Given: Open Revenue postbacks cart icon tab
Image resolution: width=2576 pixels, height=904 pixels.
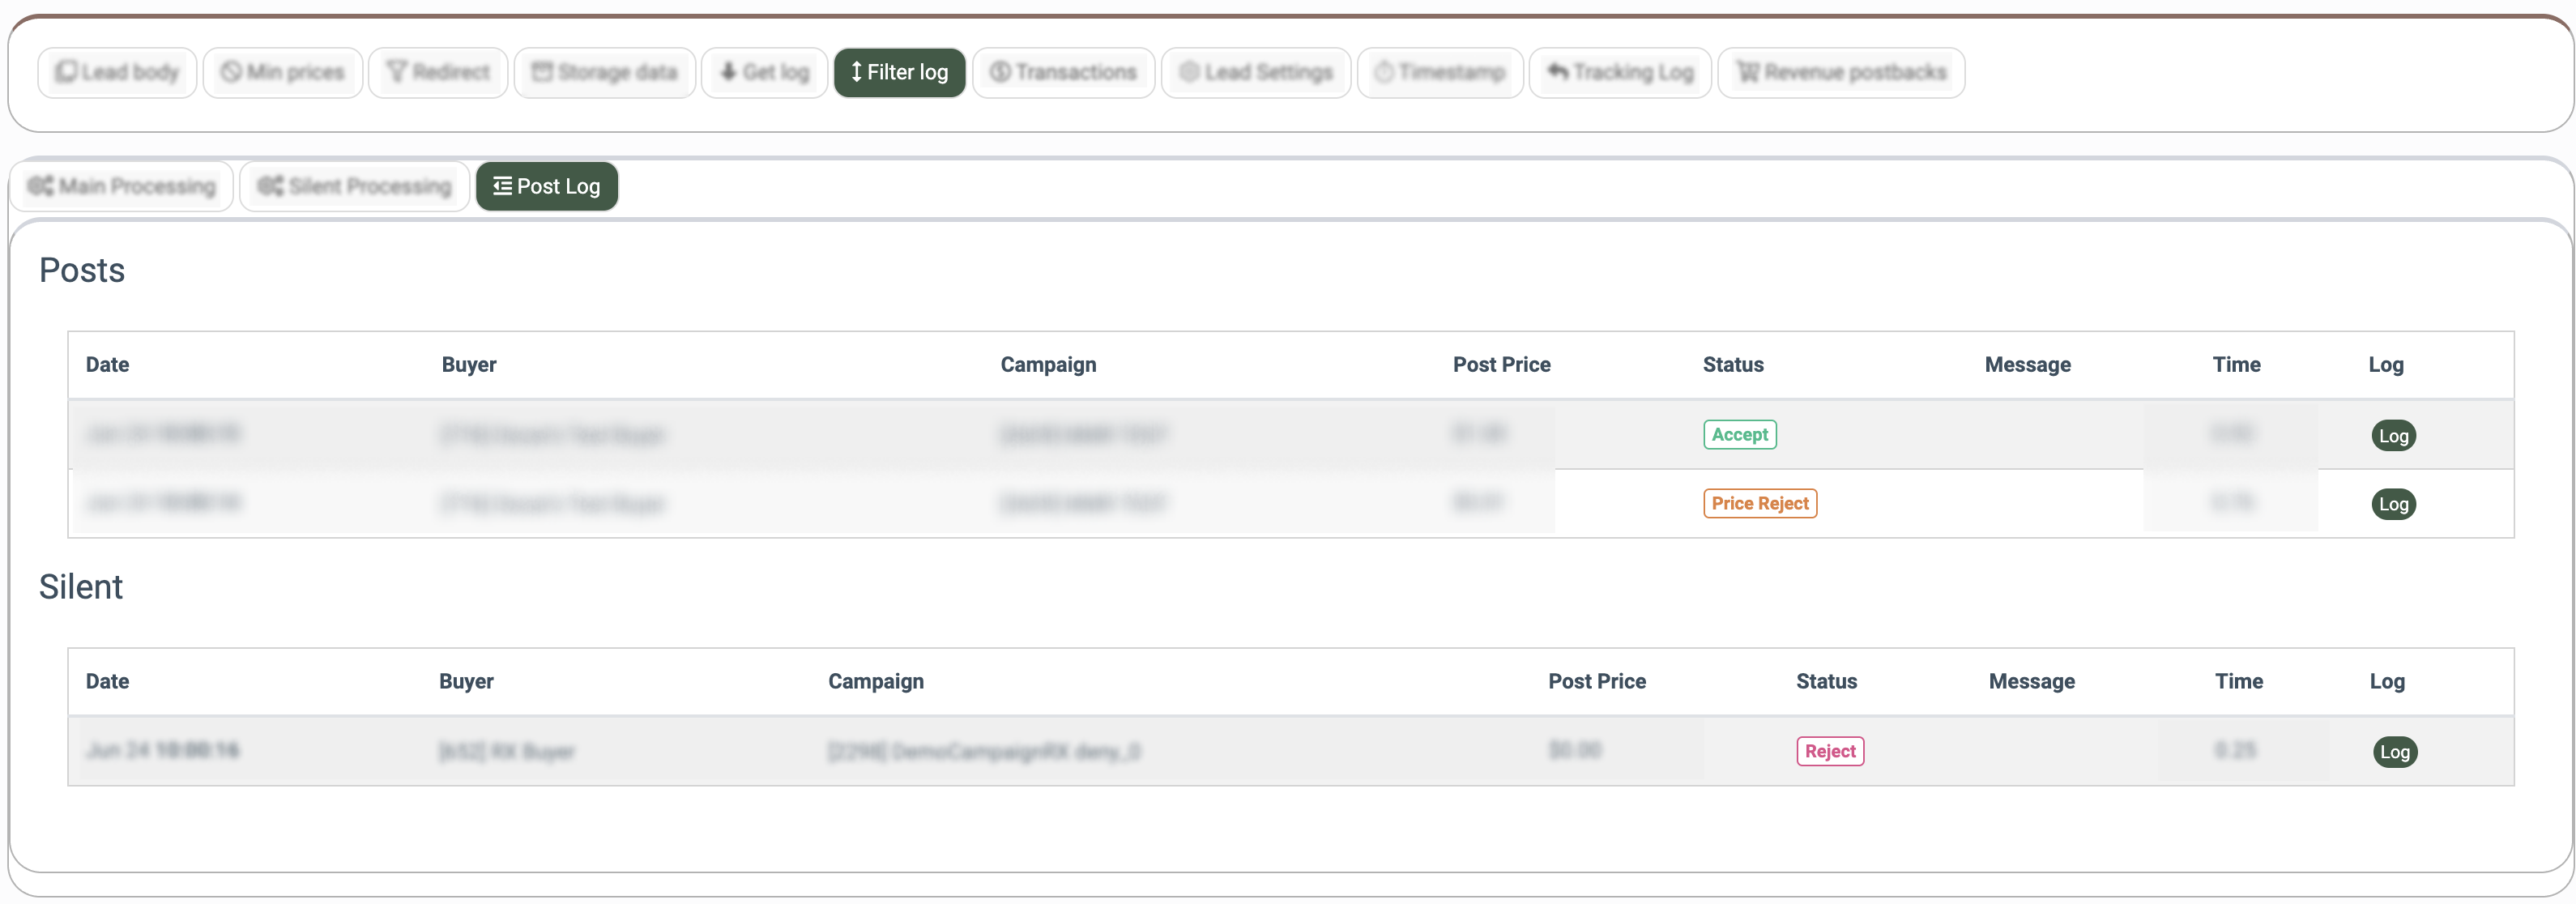Looking at the screenshot, I should 1747,72.
